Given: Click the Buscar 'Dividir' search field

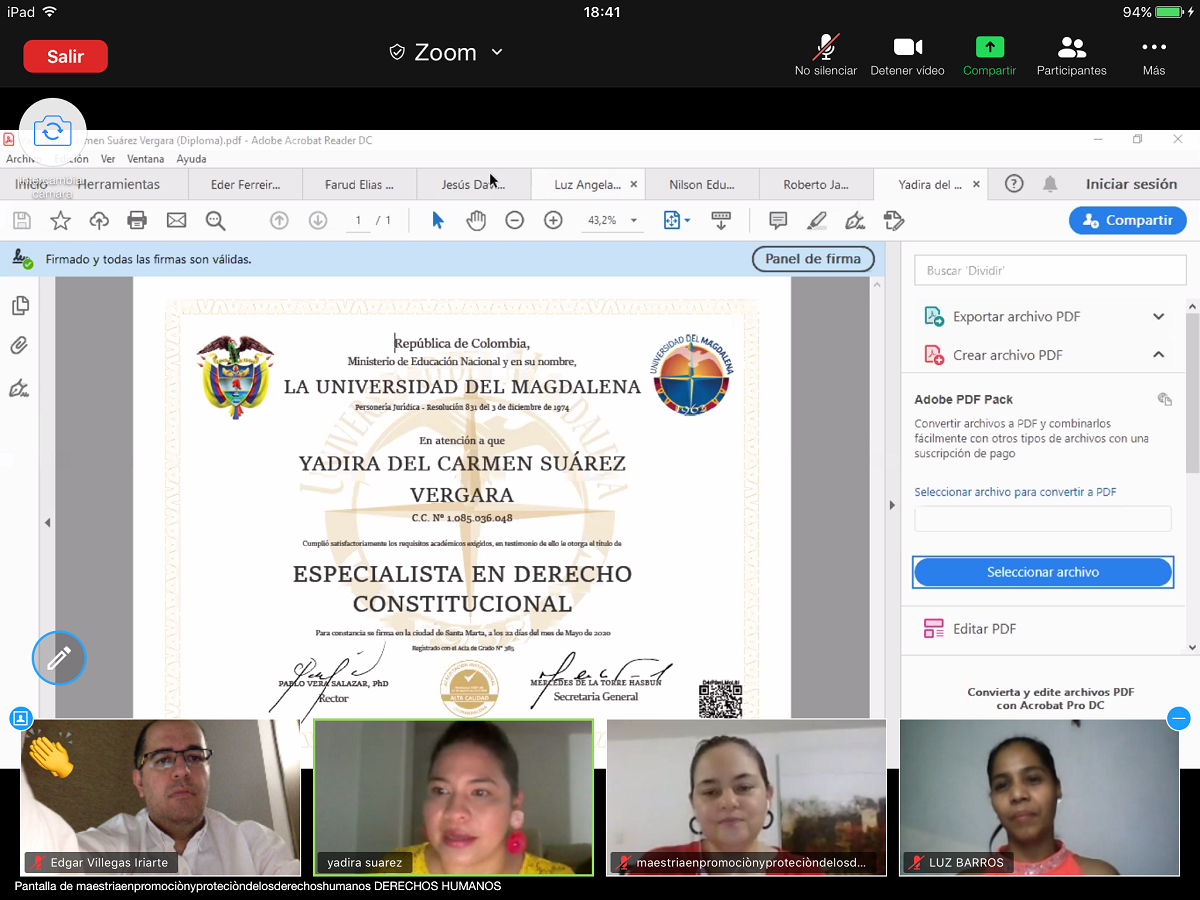Looking at the screenshot, I should [x=1050, y=270].
